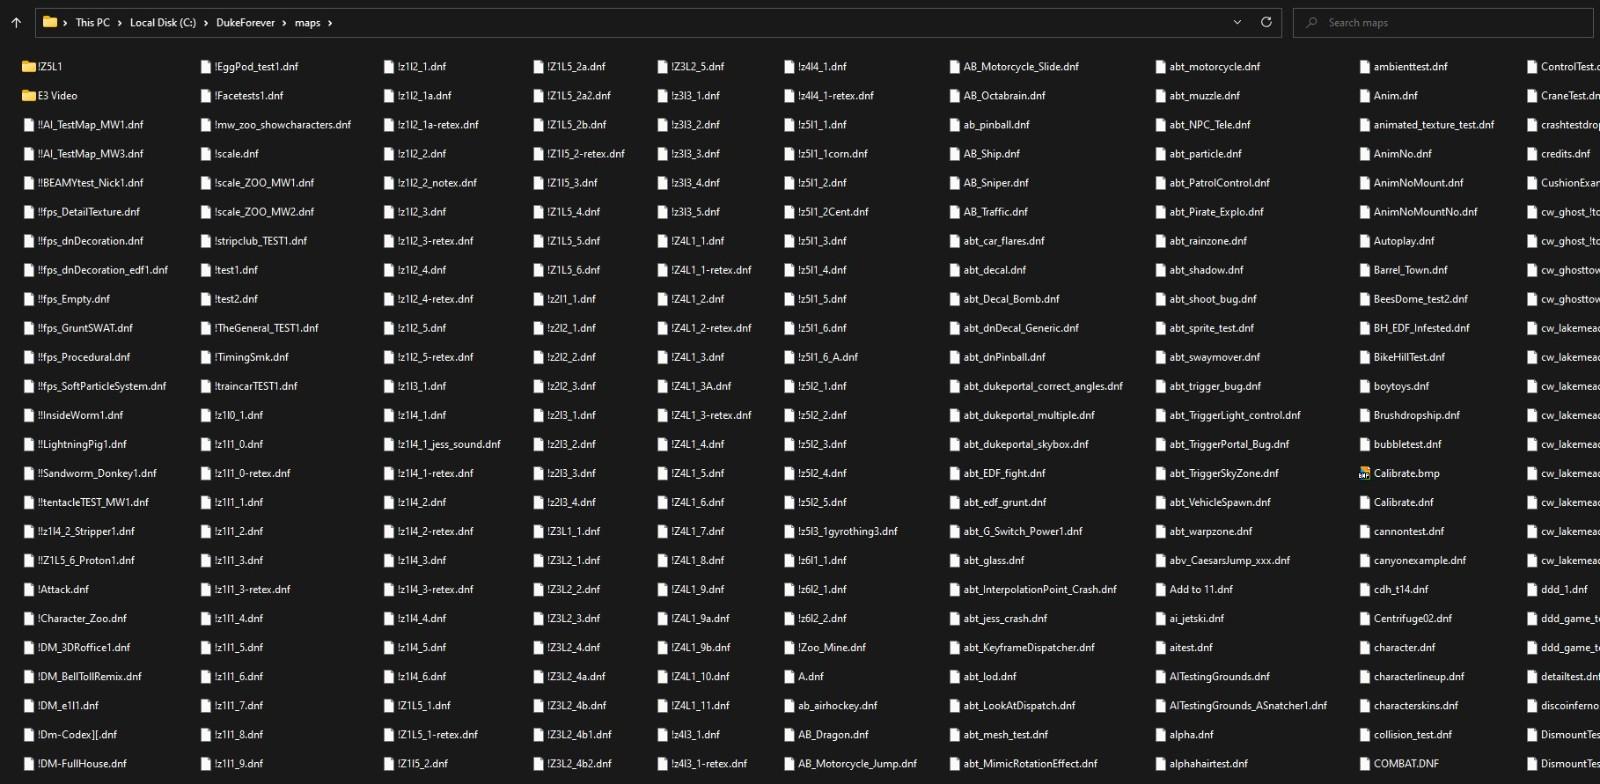1600x784 pixels.
Task: Select the E3 Video folder icon
Action: [28, 96]
